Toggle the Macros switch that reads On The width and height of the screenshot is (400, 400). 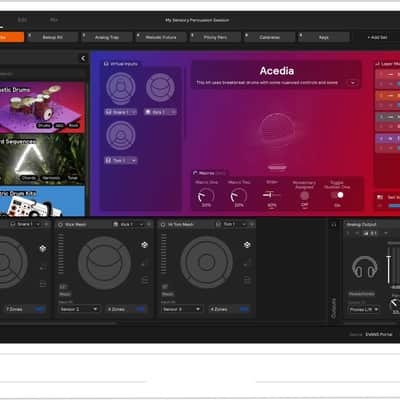337,195
